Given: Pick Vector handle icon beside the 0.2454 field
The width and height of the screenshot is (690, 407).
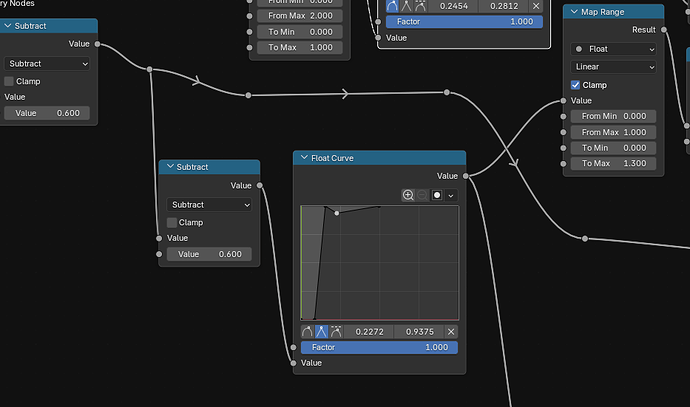Looking at the screenshot, I should [x=406, y=6].
